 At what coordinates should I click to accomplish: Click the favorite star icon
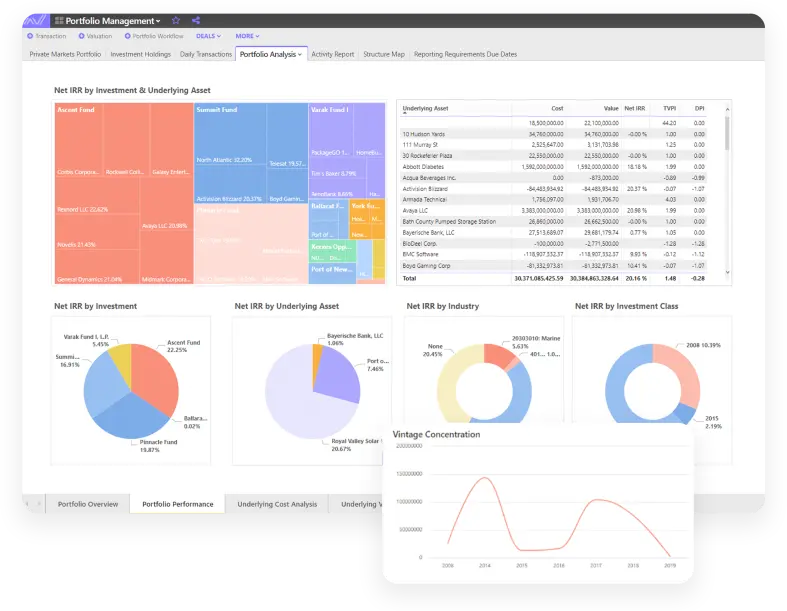[176, 20]
